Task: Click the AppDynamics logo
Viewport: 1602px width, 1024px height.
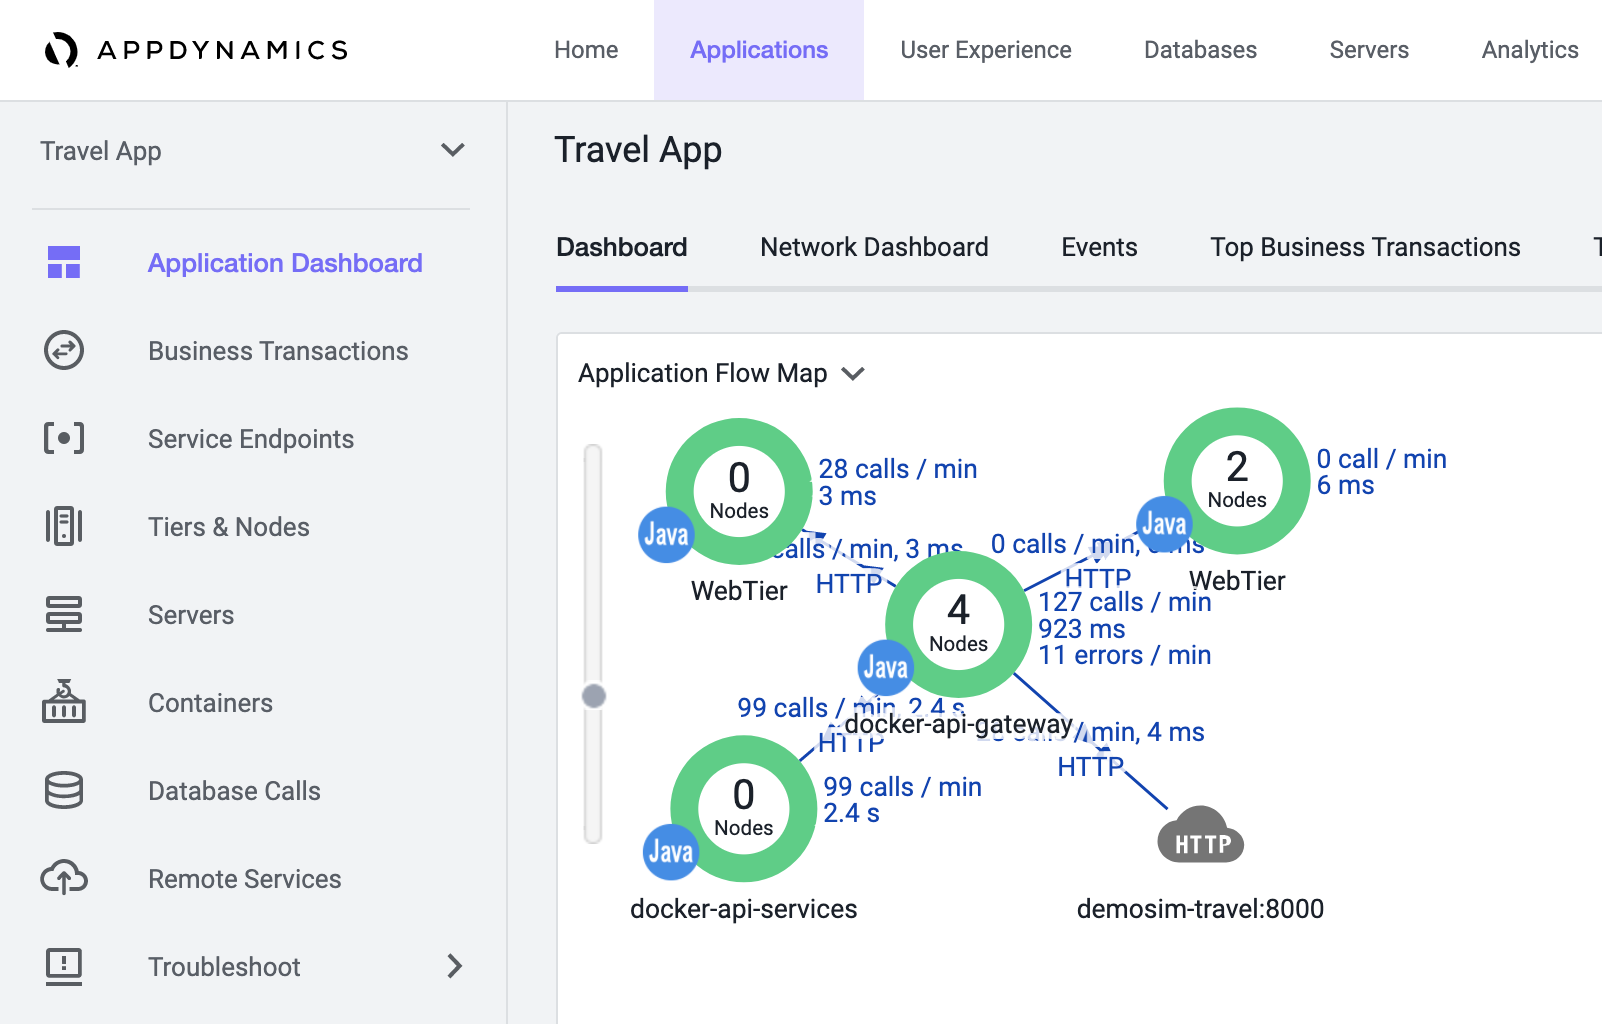Action: [x=197, y=50]
